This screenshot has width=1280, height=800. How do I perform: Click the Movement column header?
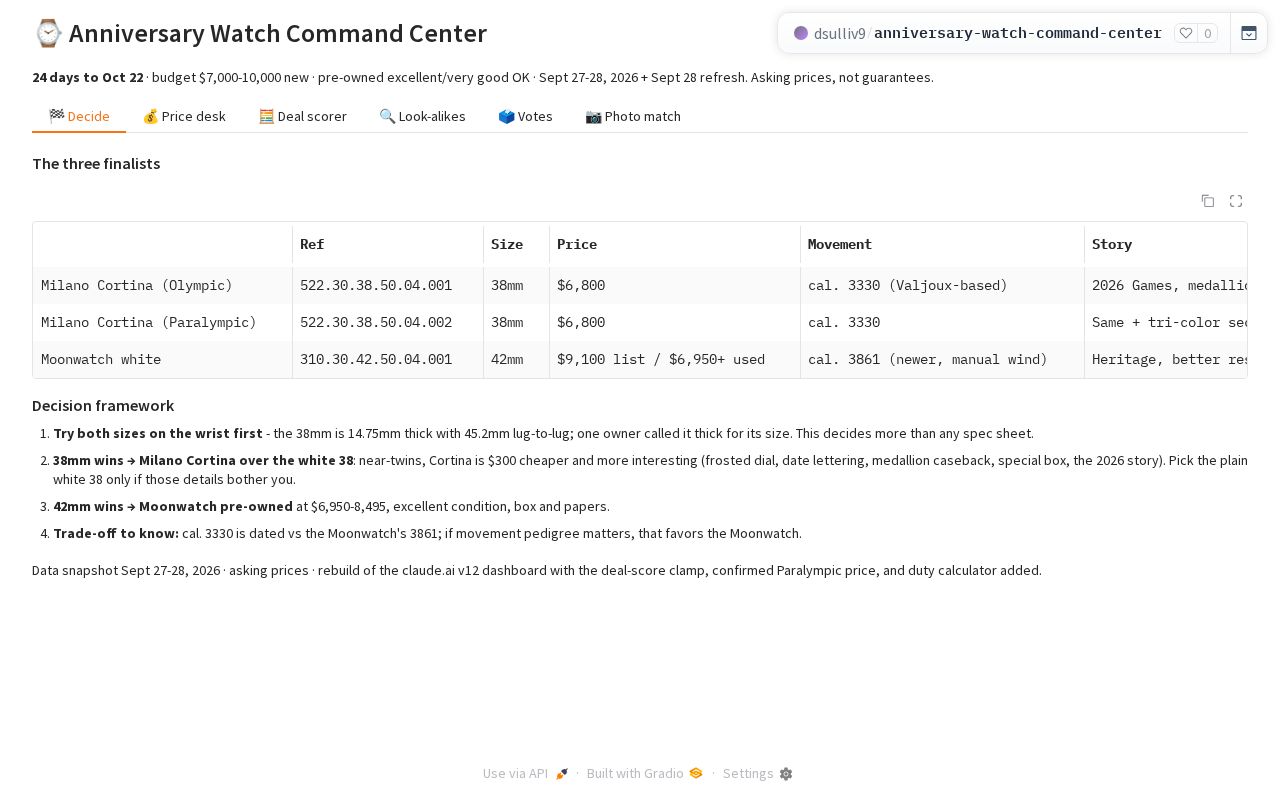pyautogui.click(x=943, y=244)
